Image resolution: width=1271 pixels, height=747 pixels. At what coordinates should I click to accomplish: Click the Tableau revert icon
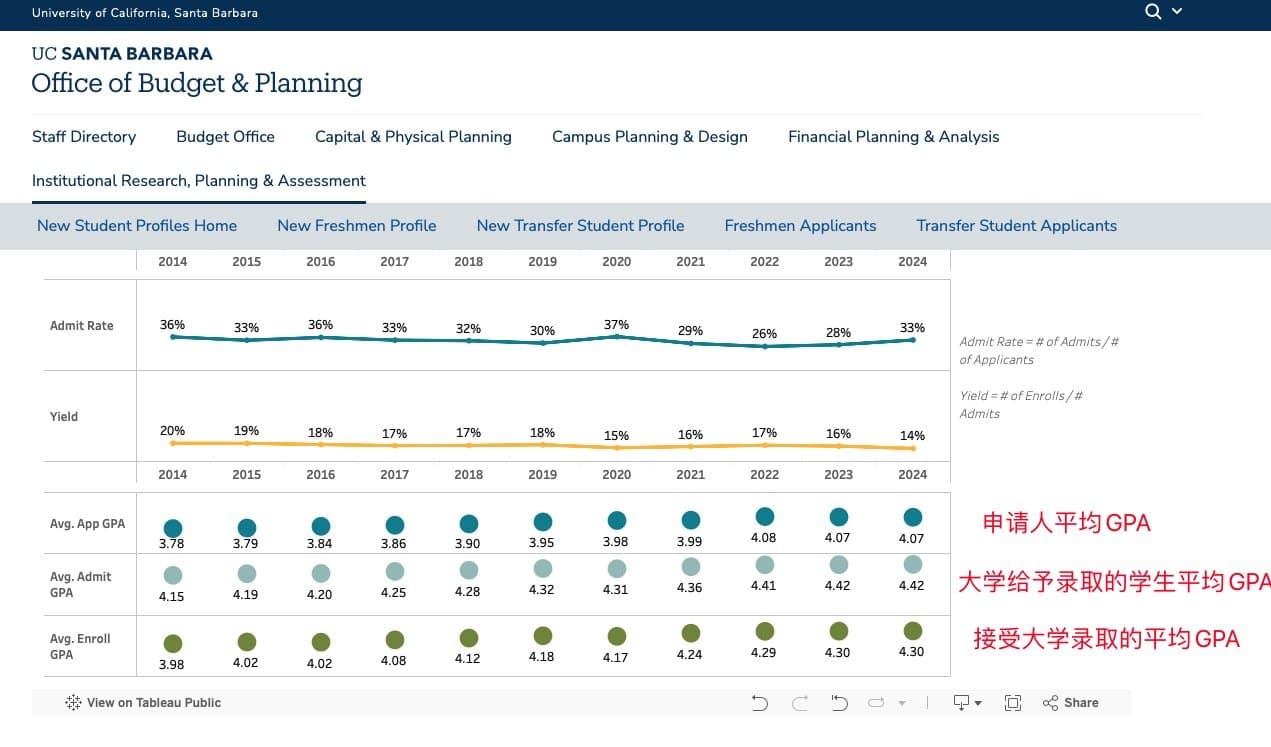839,703
